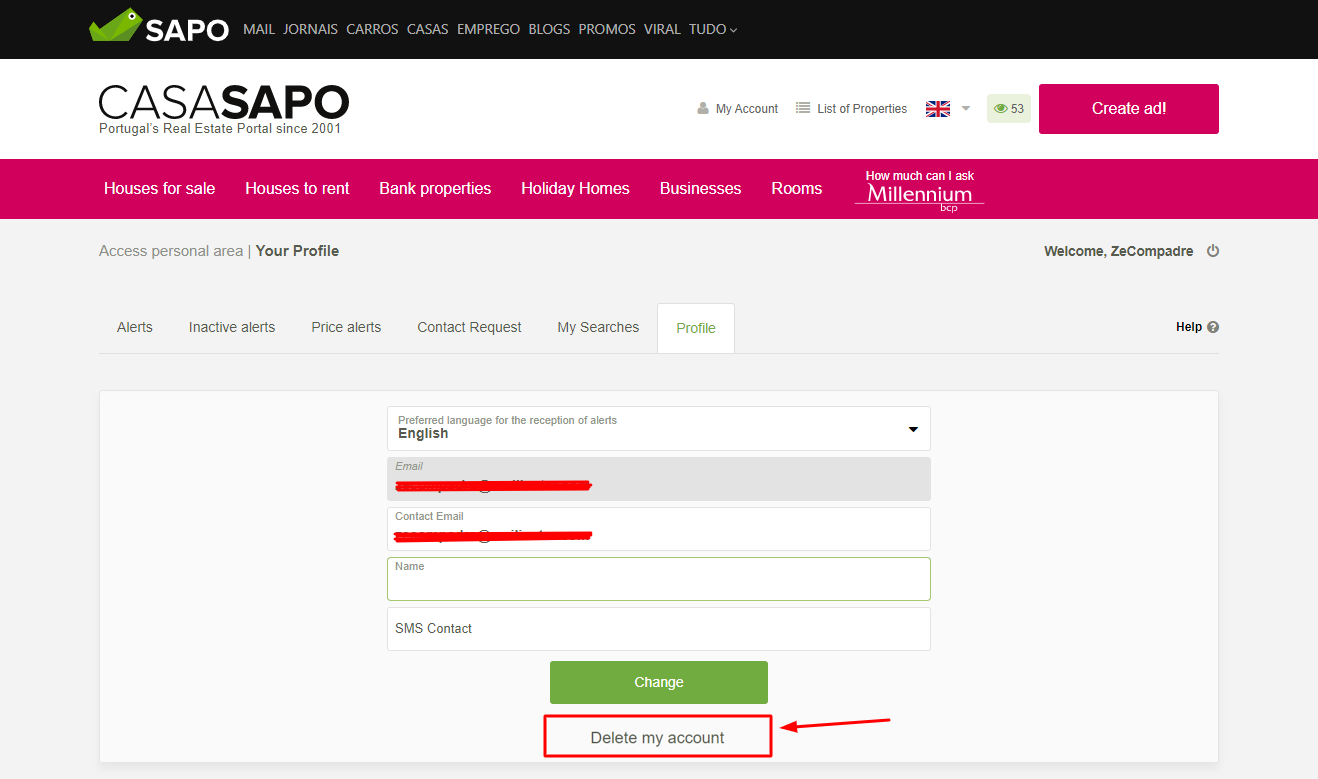Open the language selector arrow
This screenshot has width=1318, height=779.
click(966, 109)
